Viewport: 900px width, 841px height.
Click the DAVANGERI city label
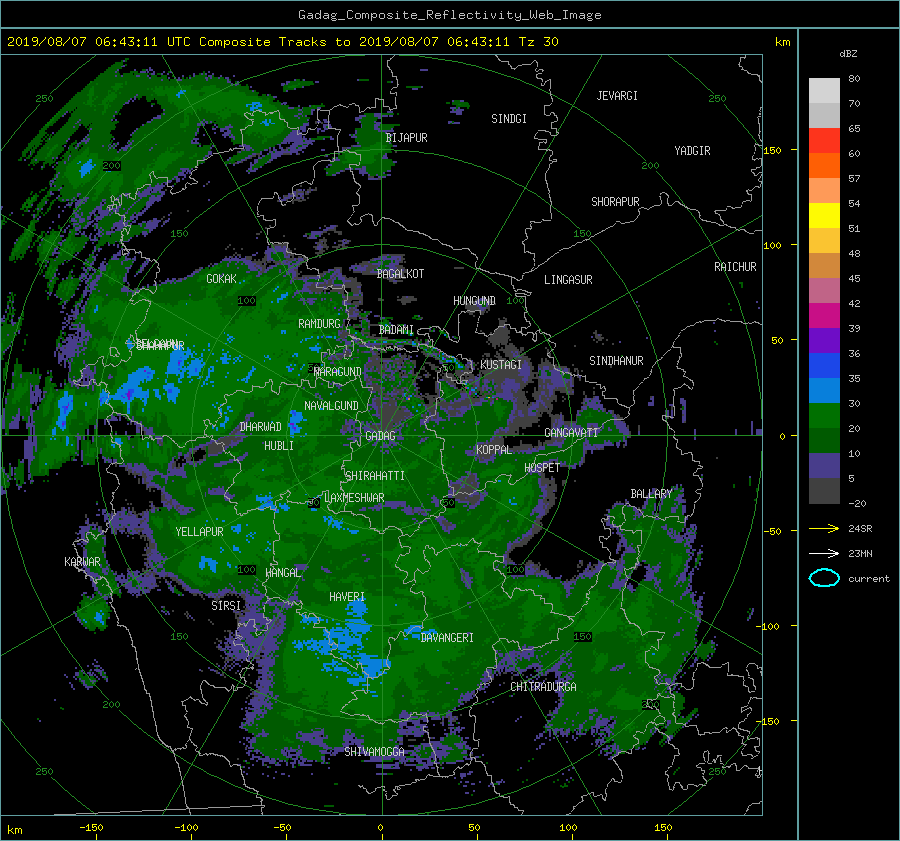click(447, 638)
